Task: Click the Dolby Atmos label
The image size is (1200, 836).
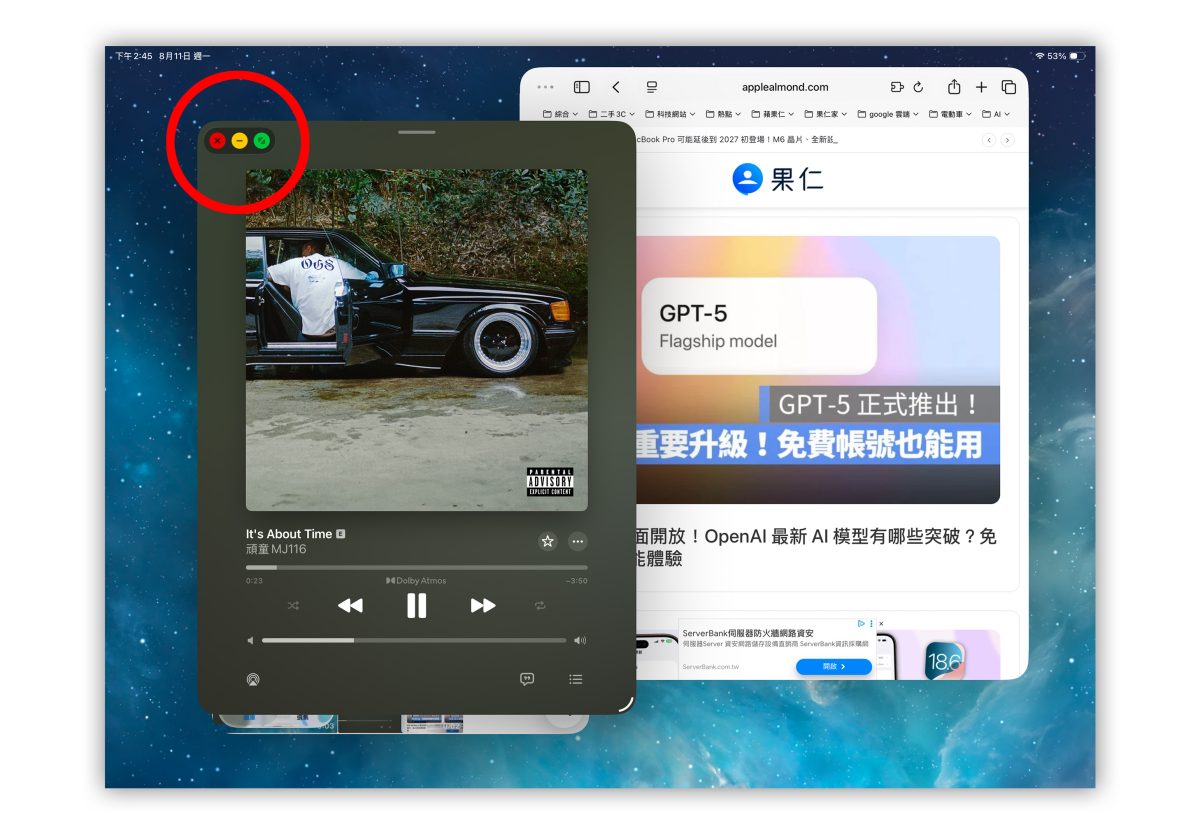Action: click(x=416, y=580)
